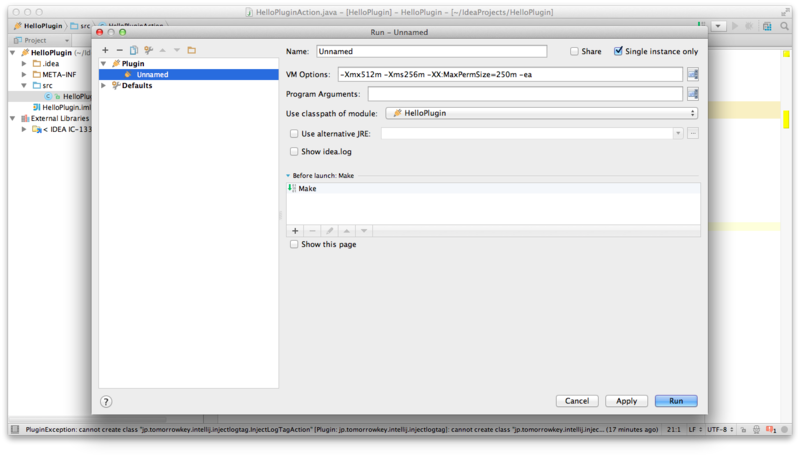Browse for an alternative JRE path
Screen dimensions: 800x460
pos(692,134)
